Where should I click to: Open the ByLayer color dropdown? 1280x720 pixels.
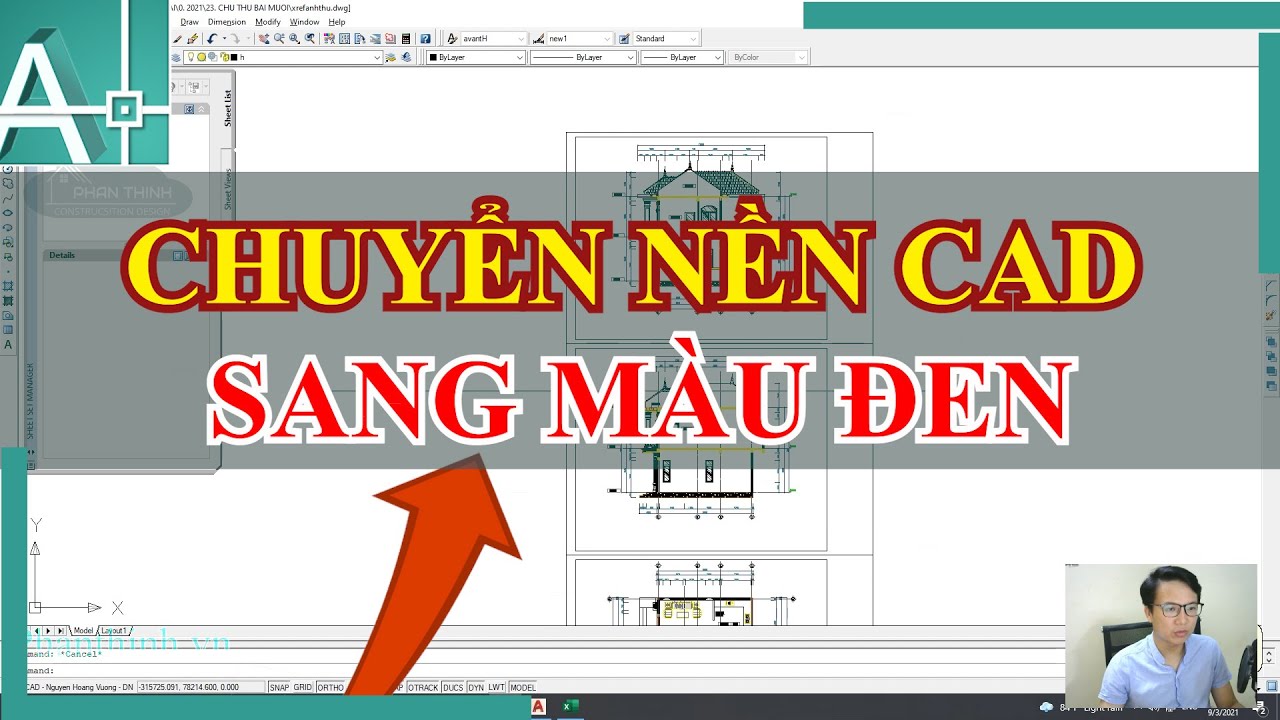[x=476, y=57]
